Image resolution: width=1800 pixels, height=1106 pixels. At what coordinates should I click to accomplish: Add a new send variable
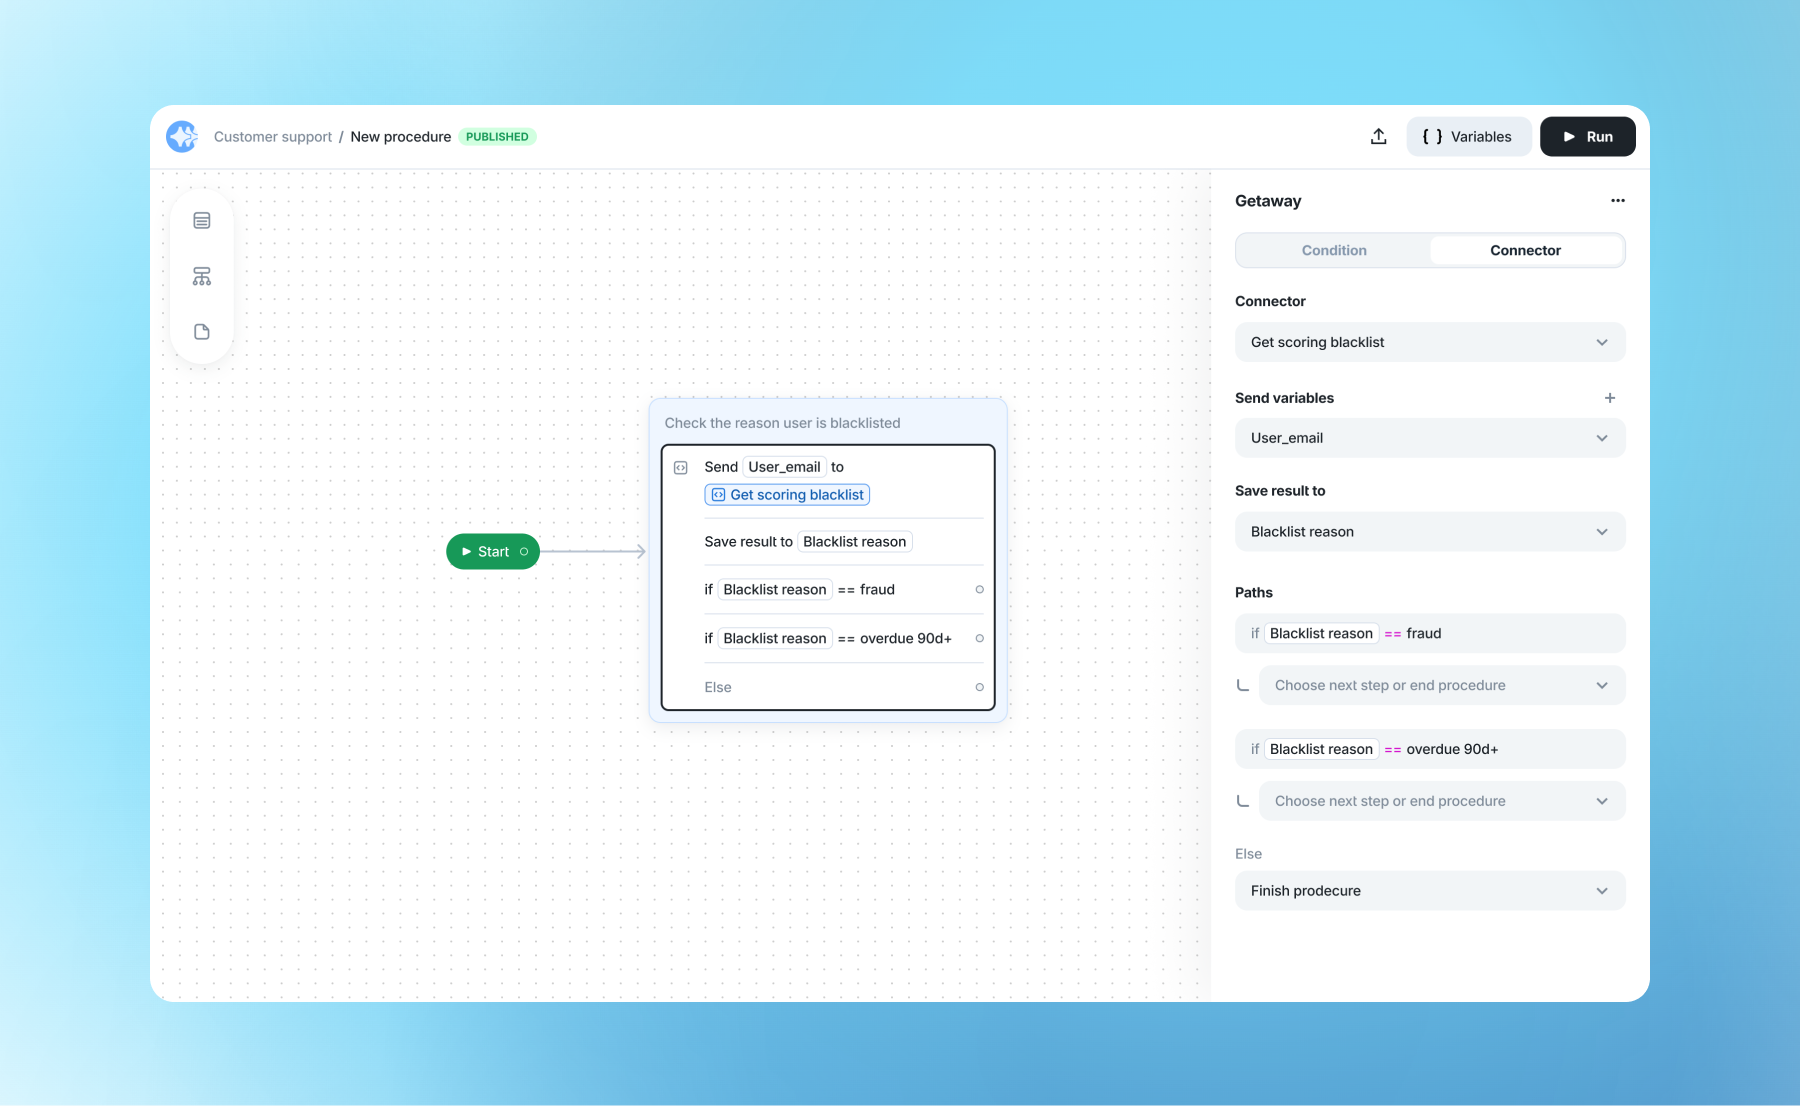click(1609, 398)
